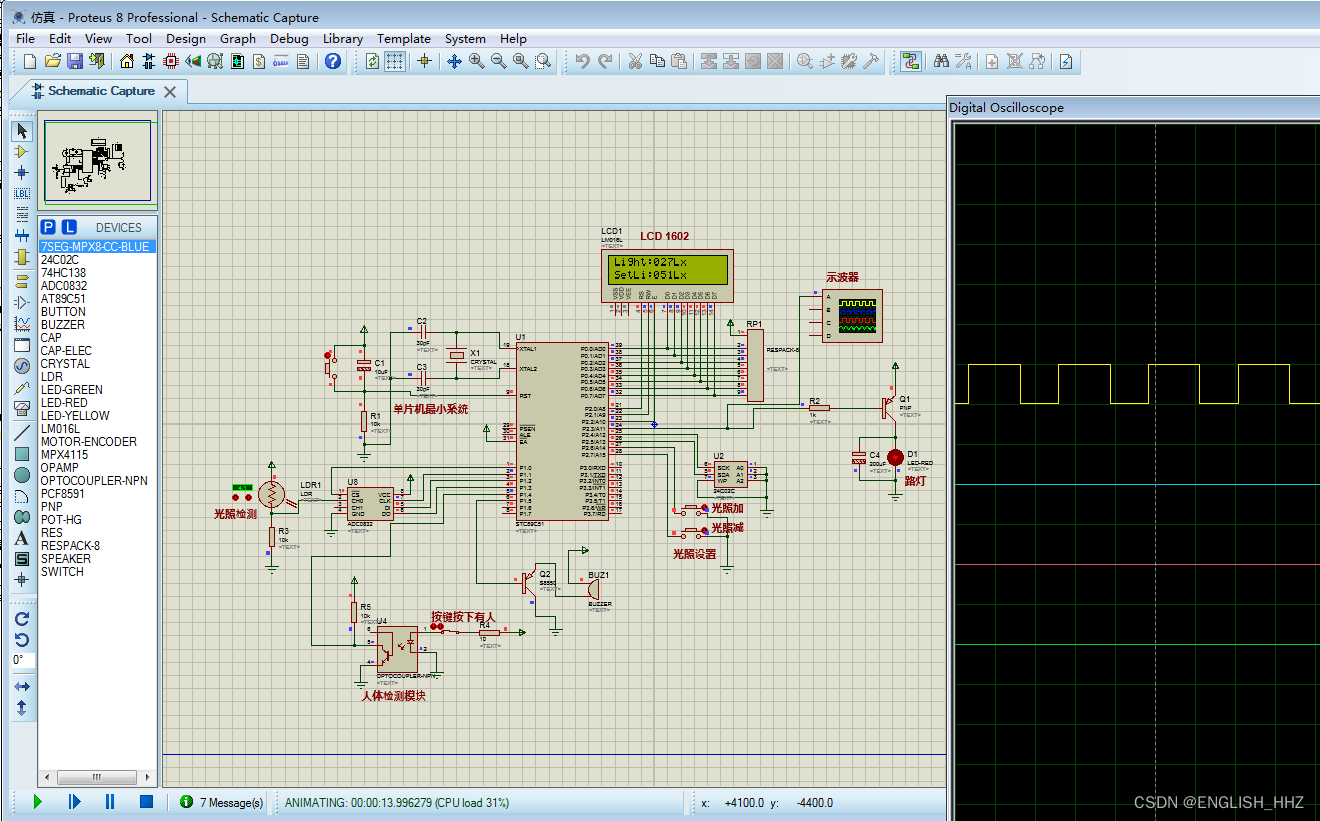The height and width of the screenshot is (821, 1320).
Task: Switch to the Schematic Capture tab
Action: coord(101,91)
